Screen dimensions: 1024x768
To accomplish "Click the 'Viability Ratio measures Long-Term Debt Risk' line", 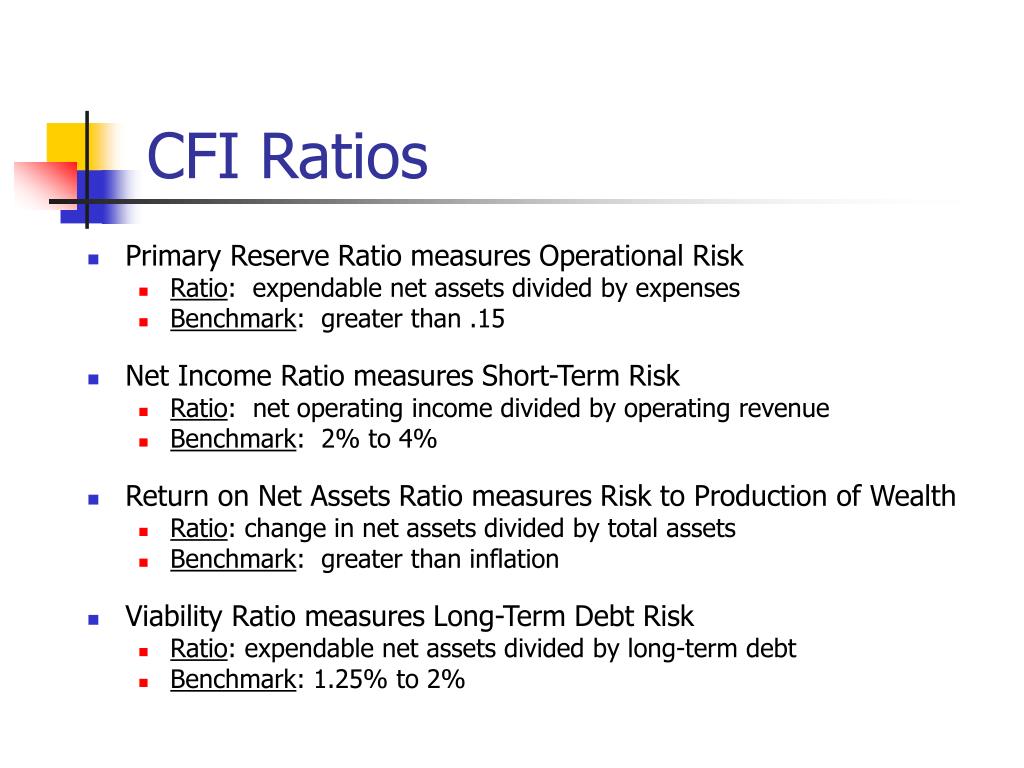I will [x=409, y=616].
